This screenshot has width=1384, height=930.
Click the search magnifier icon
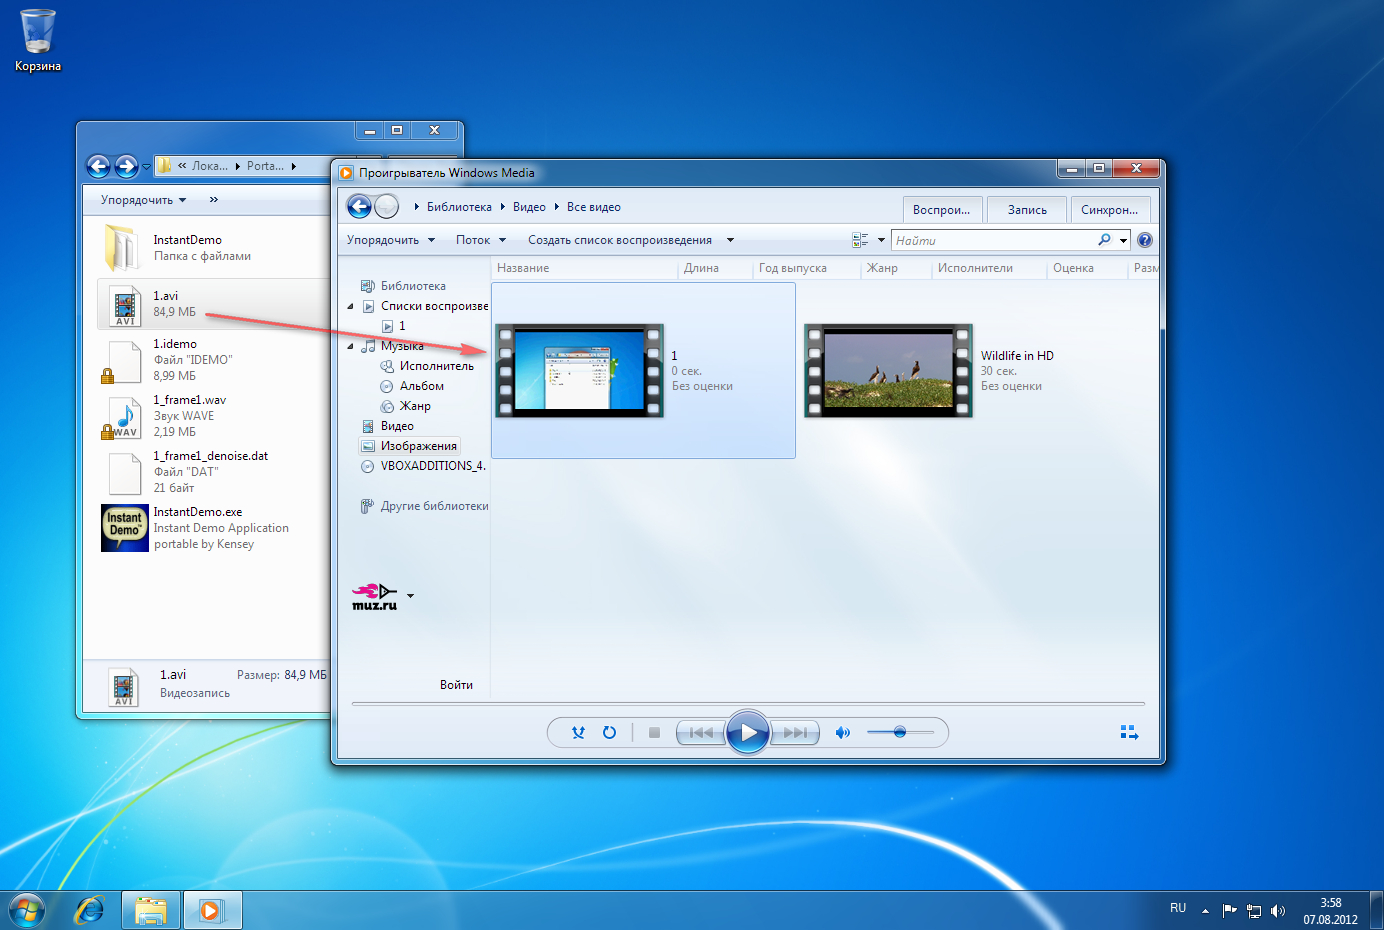[x=1104, y=240]
